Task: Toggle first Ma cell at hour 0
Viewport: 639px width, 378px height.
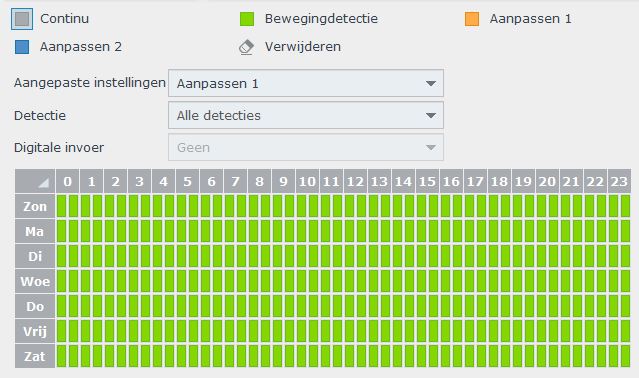Action: [x=61, y=231]
